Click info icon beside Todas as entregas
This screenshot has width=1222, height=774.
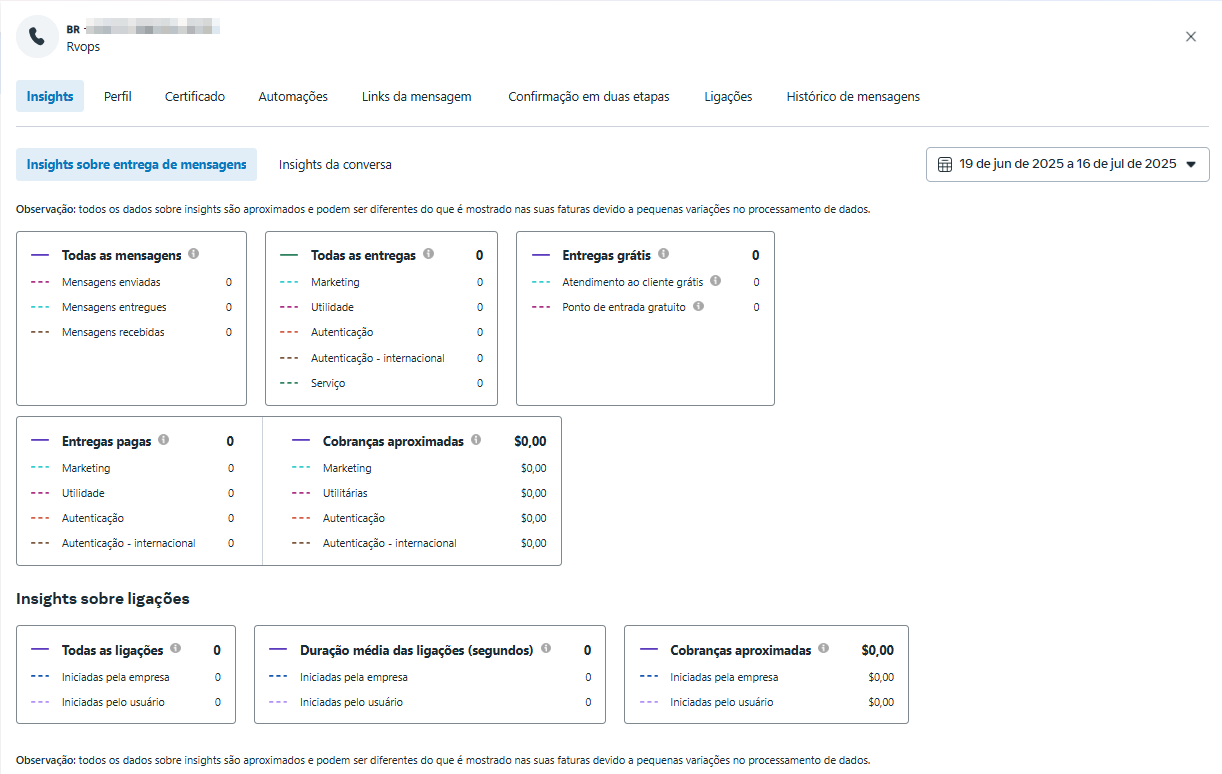[x=428, y=254]
